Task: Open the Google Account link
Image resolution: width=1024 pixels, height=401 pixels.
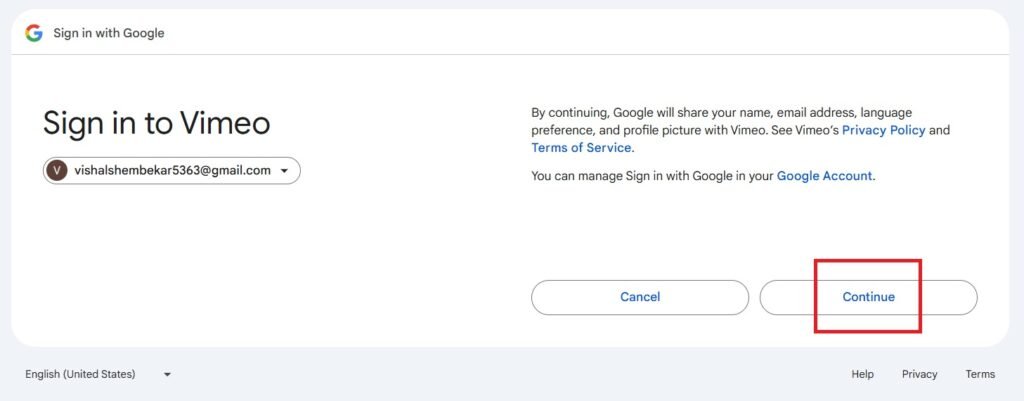Action: [824, 176]
